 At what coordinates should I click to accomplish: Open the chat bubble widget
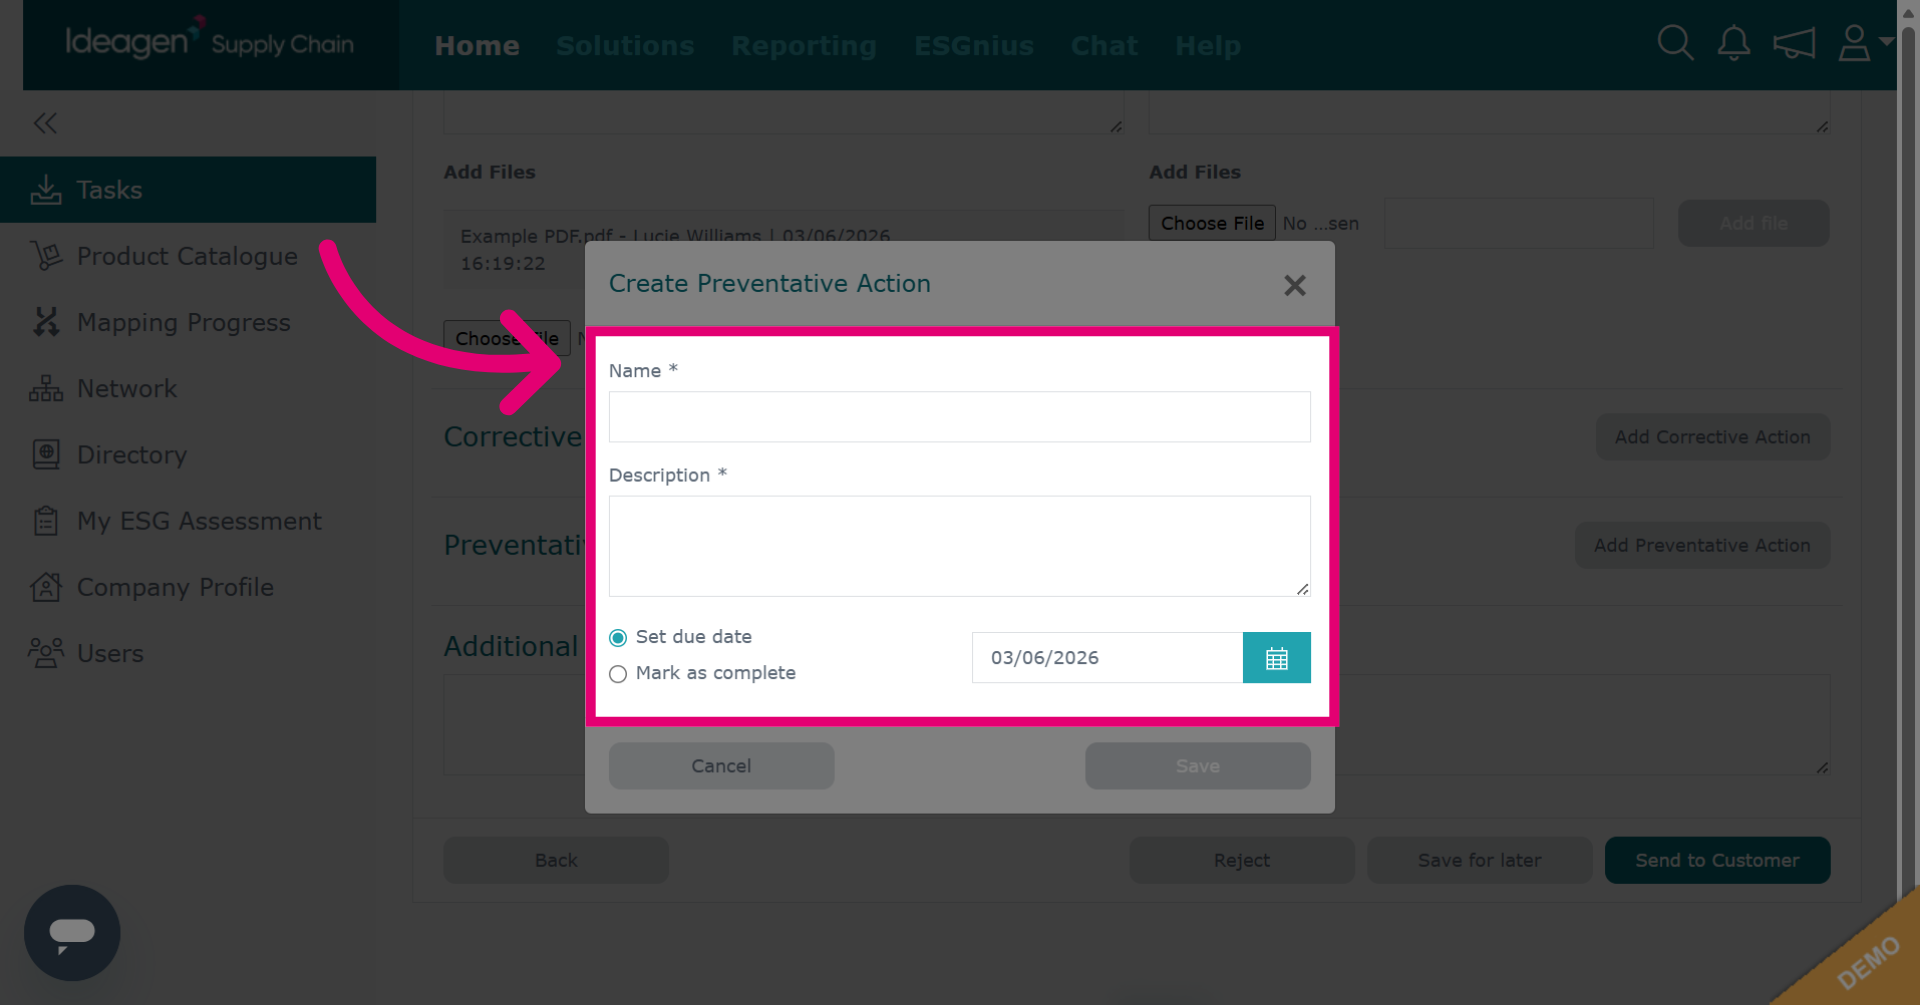(72, 933)
